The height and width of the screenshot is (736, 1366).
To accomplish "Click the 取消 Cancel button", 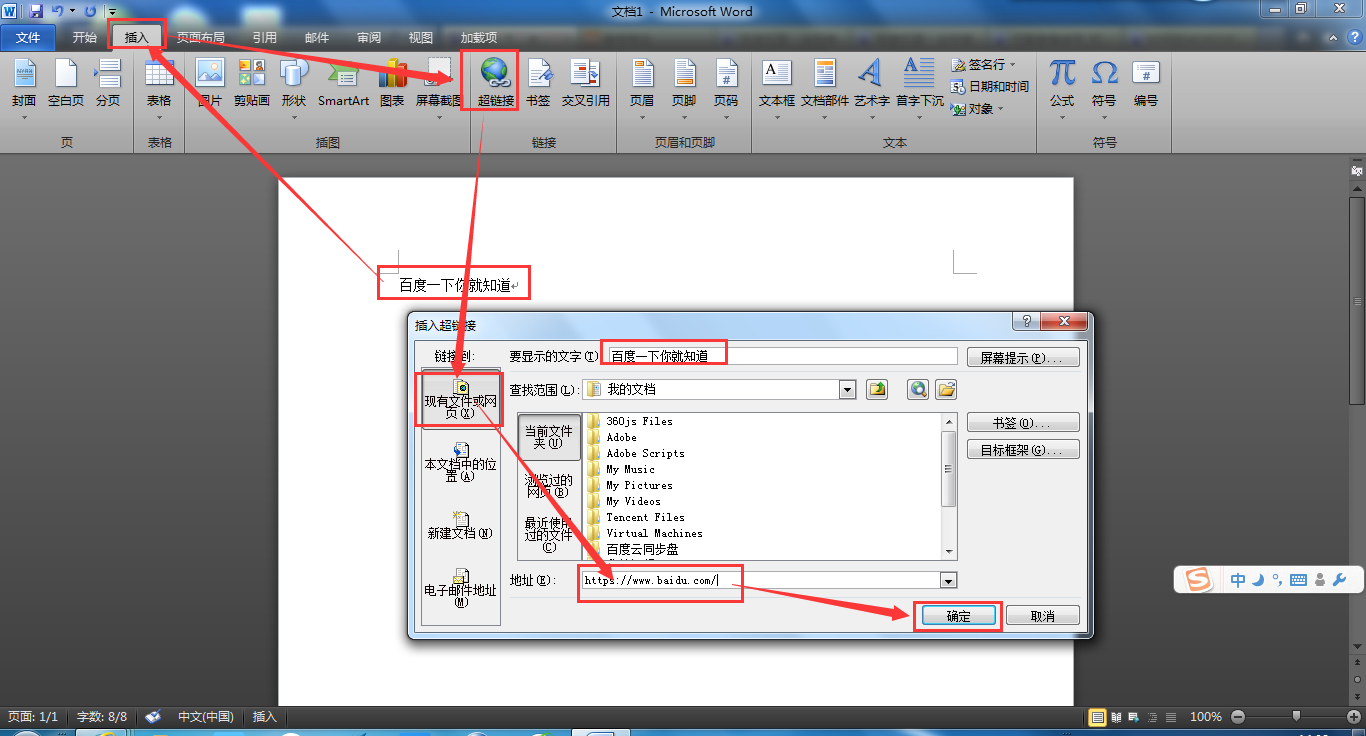I will click(1043, 616).
